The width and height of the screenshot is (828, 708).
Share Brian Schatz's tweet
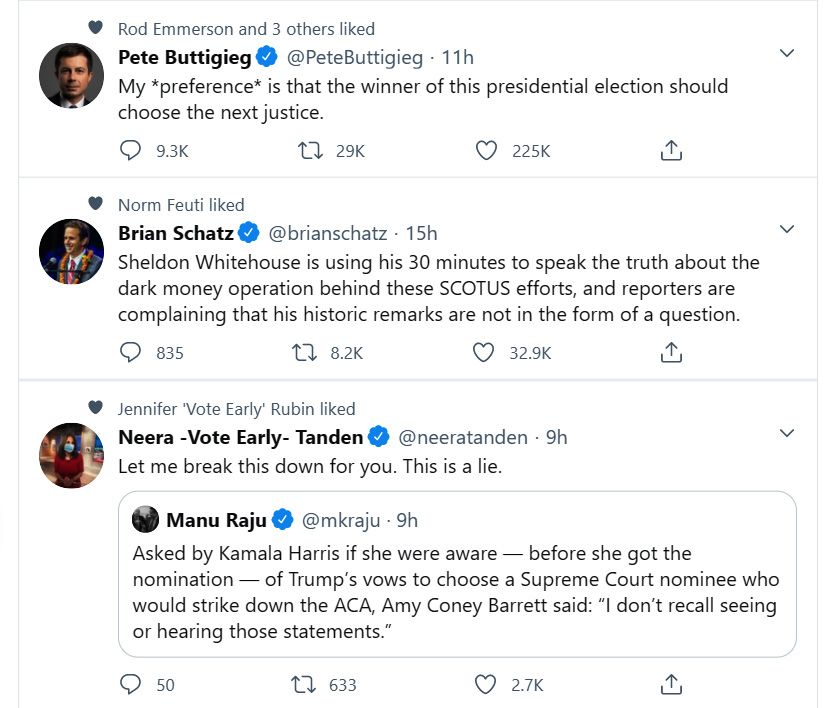click(672, 352)
